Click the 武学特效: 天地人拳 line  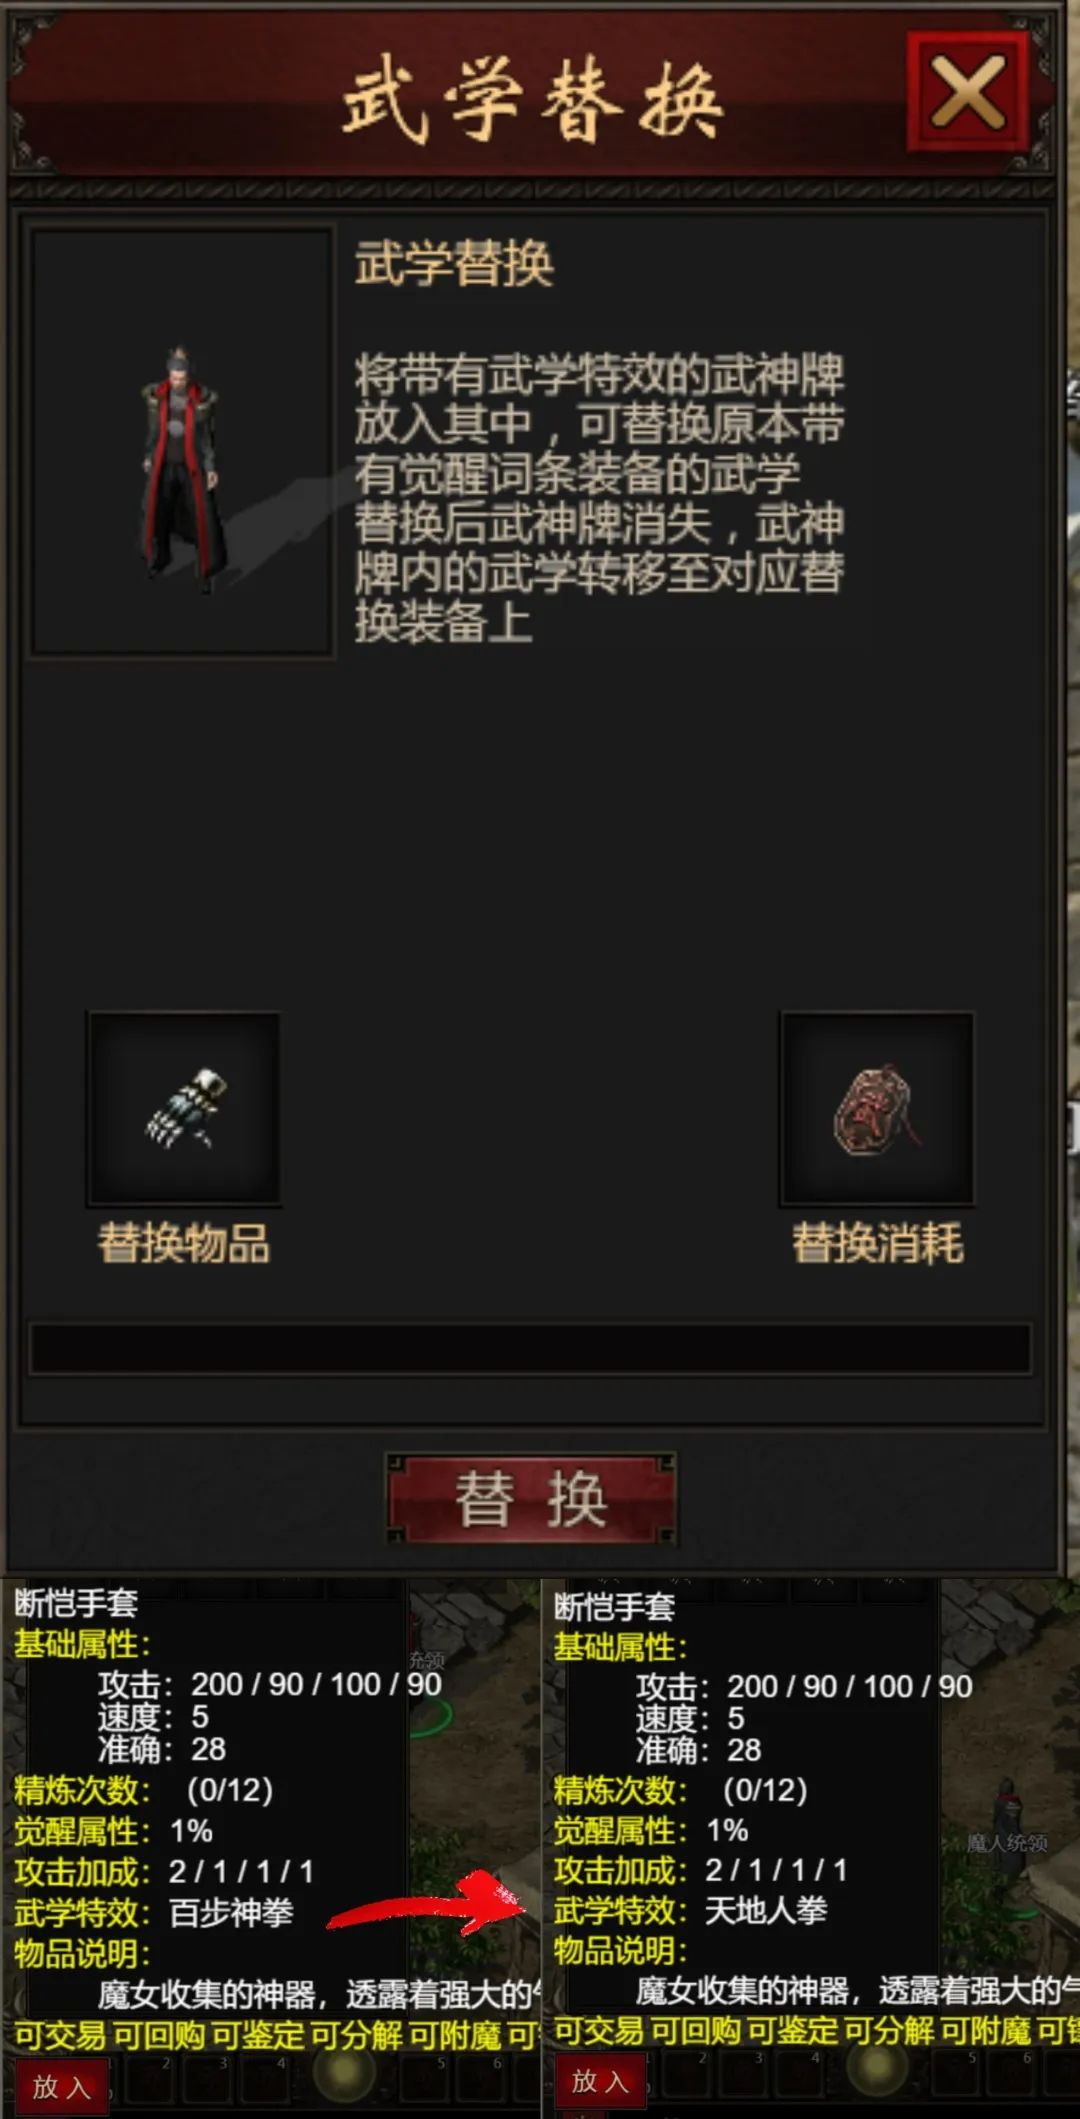(x=691, y=1911)
